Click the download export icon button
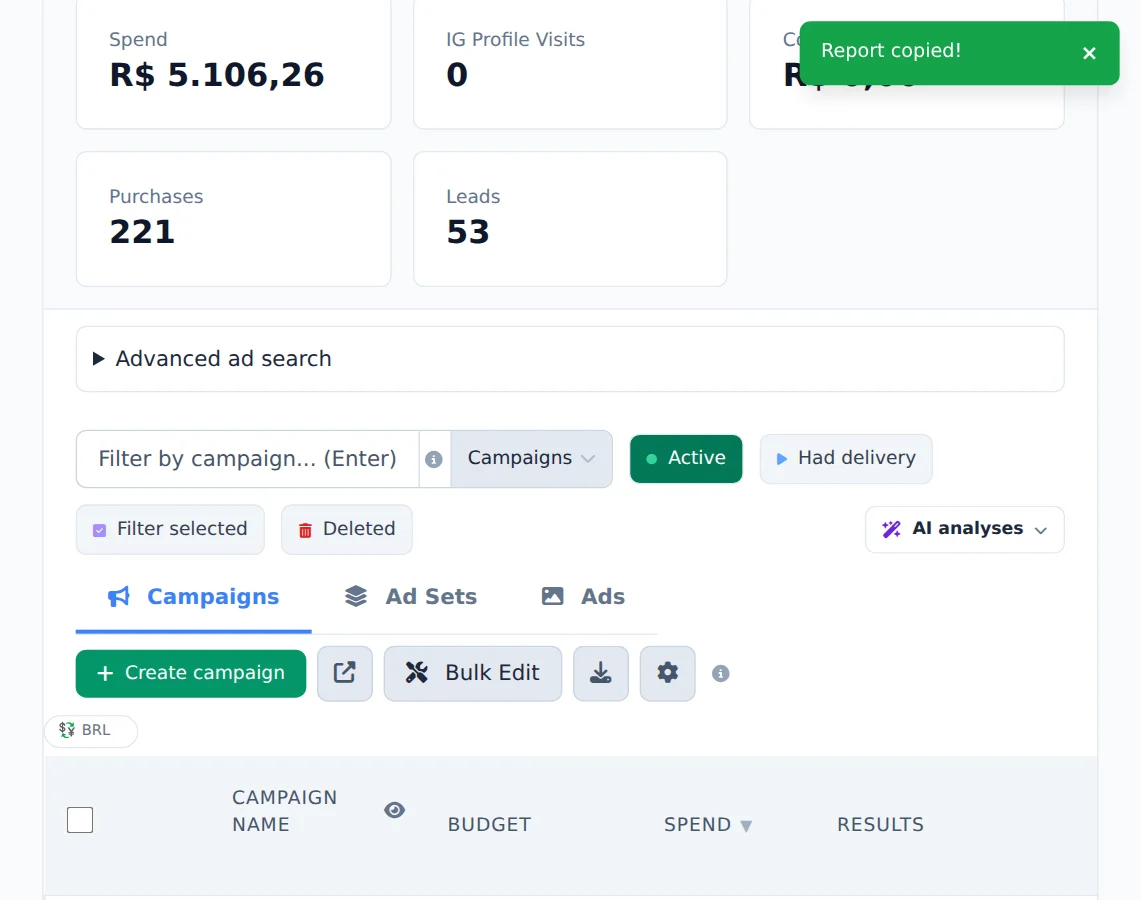 [600, 673]
